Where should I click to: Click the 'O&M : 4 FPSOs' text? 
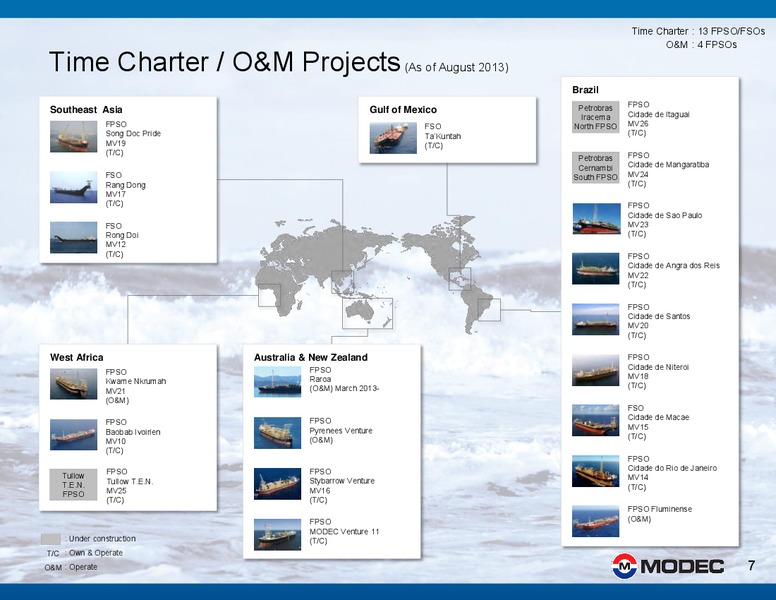(701, 45)
